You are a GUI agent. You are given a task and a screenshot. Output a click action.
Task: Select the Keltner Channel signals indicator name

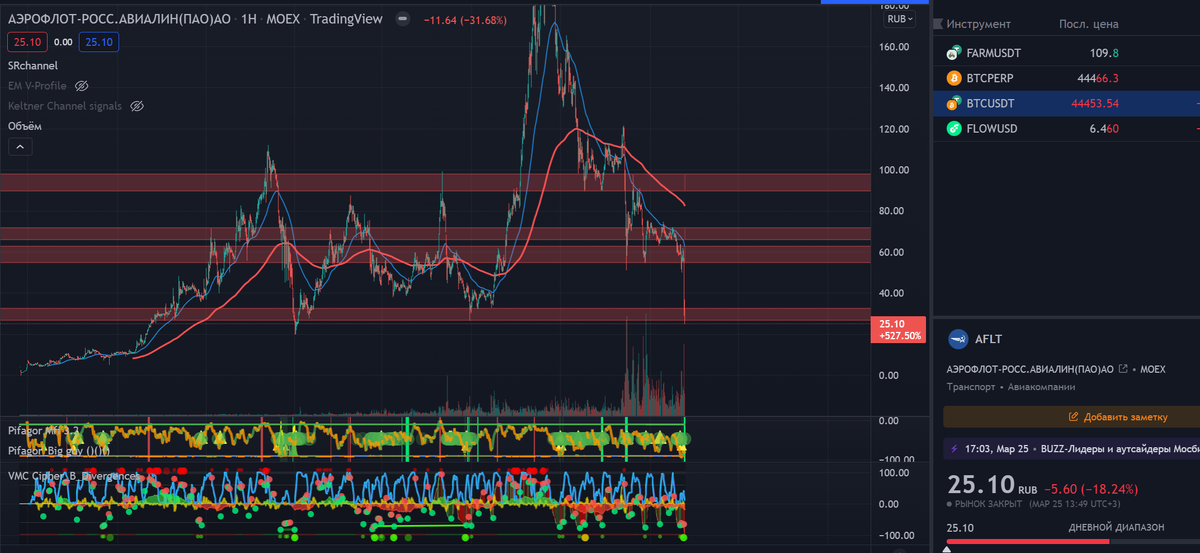65,106
